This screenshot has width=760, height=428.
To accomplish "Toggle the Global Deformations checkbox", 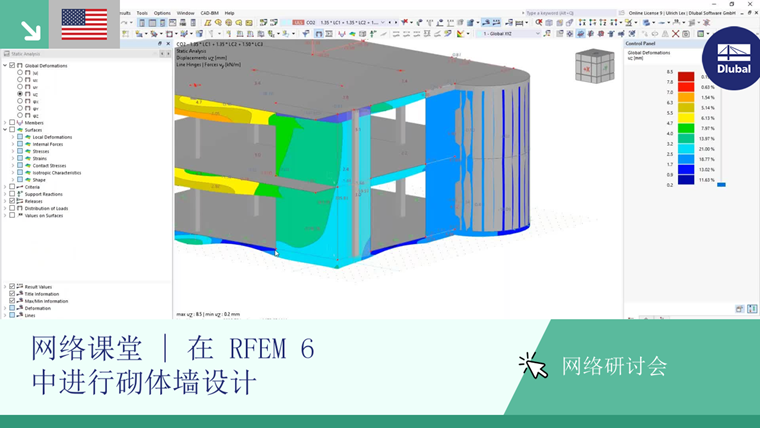I will pos(12,65).
